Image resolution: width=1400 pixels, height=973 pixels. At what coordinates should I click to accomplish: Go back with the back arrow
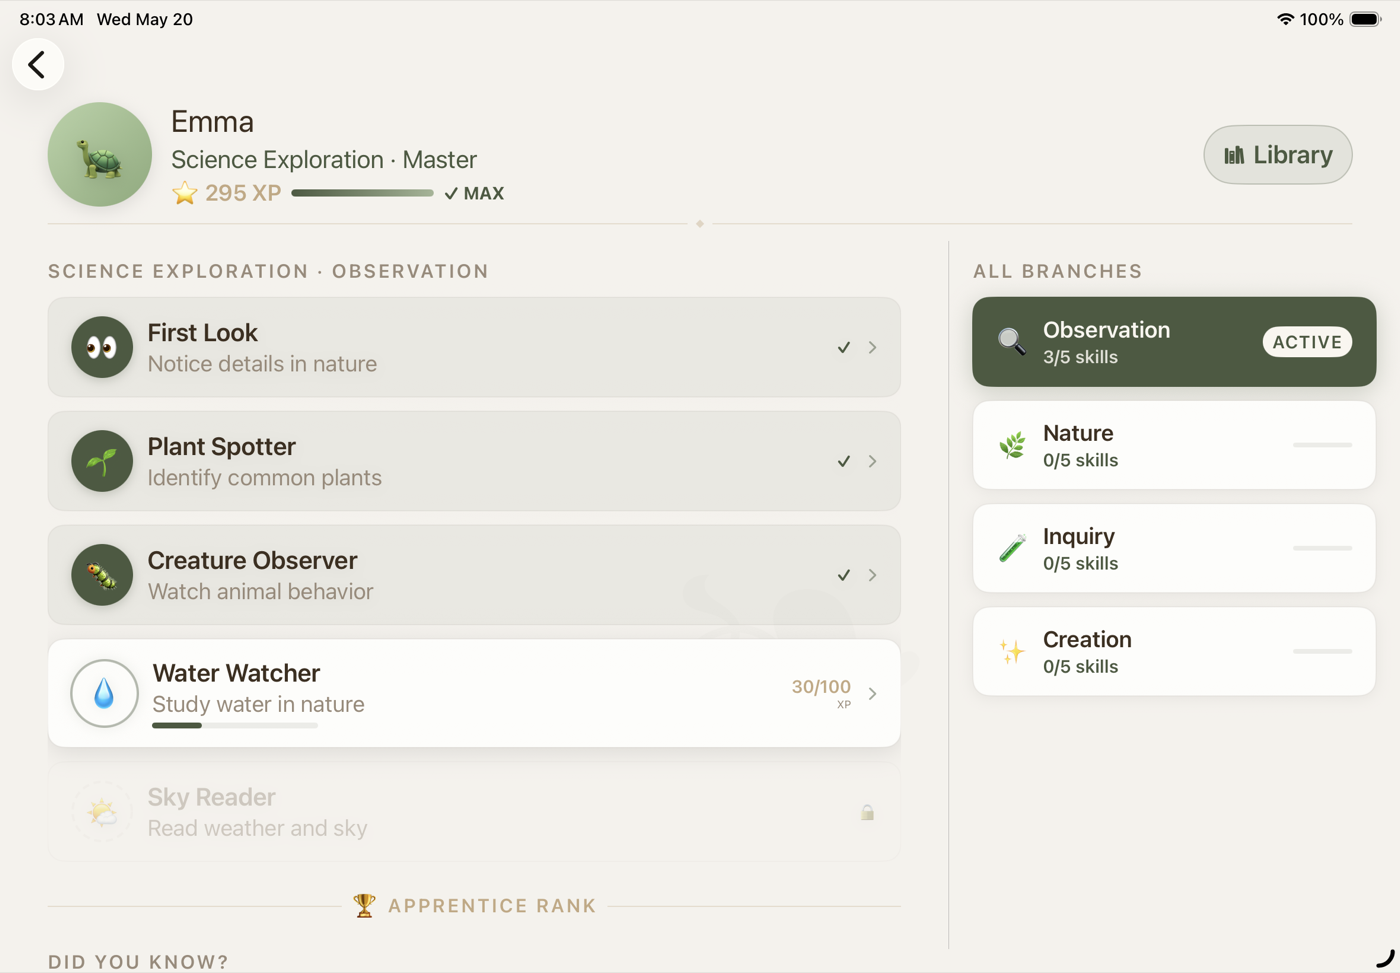pos(38,65)
